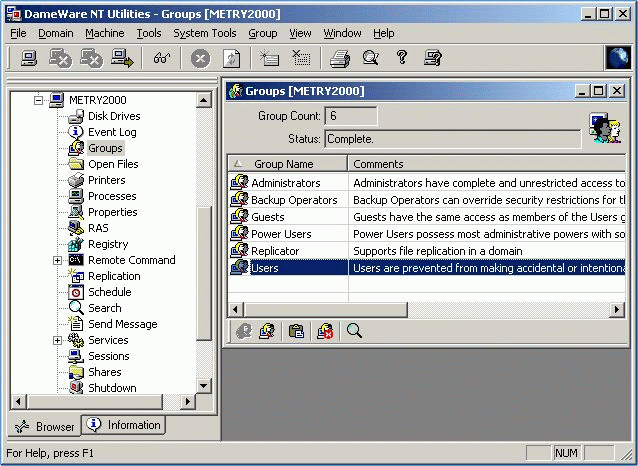The height and width of the screenshot is (466, 638).
Task: Click the connect computer toolbar icon
Action: tap(29, 58)
